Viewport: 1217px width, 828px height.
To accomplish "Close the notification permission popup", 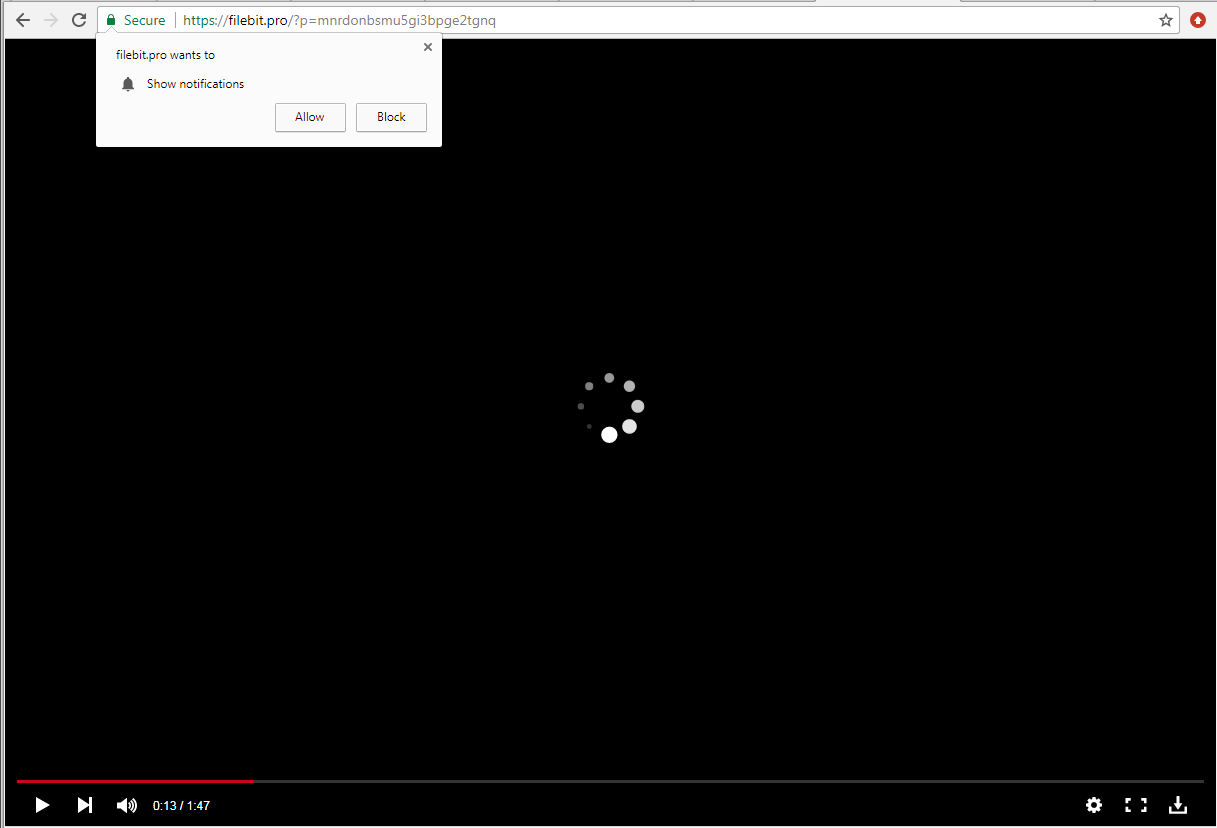I will click(428, 47).
